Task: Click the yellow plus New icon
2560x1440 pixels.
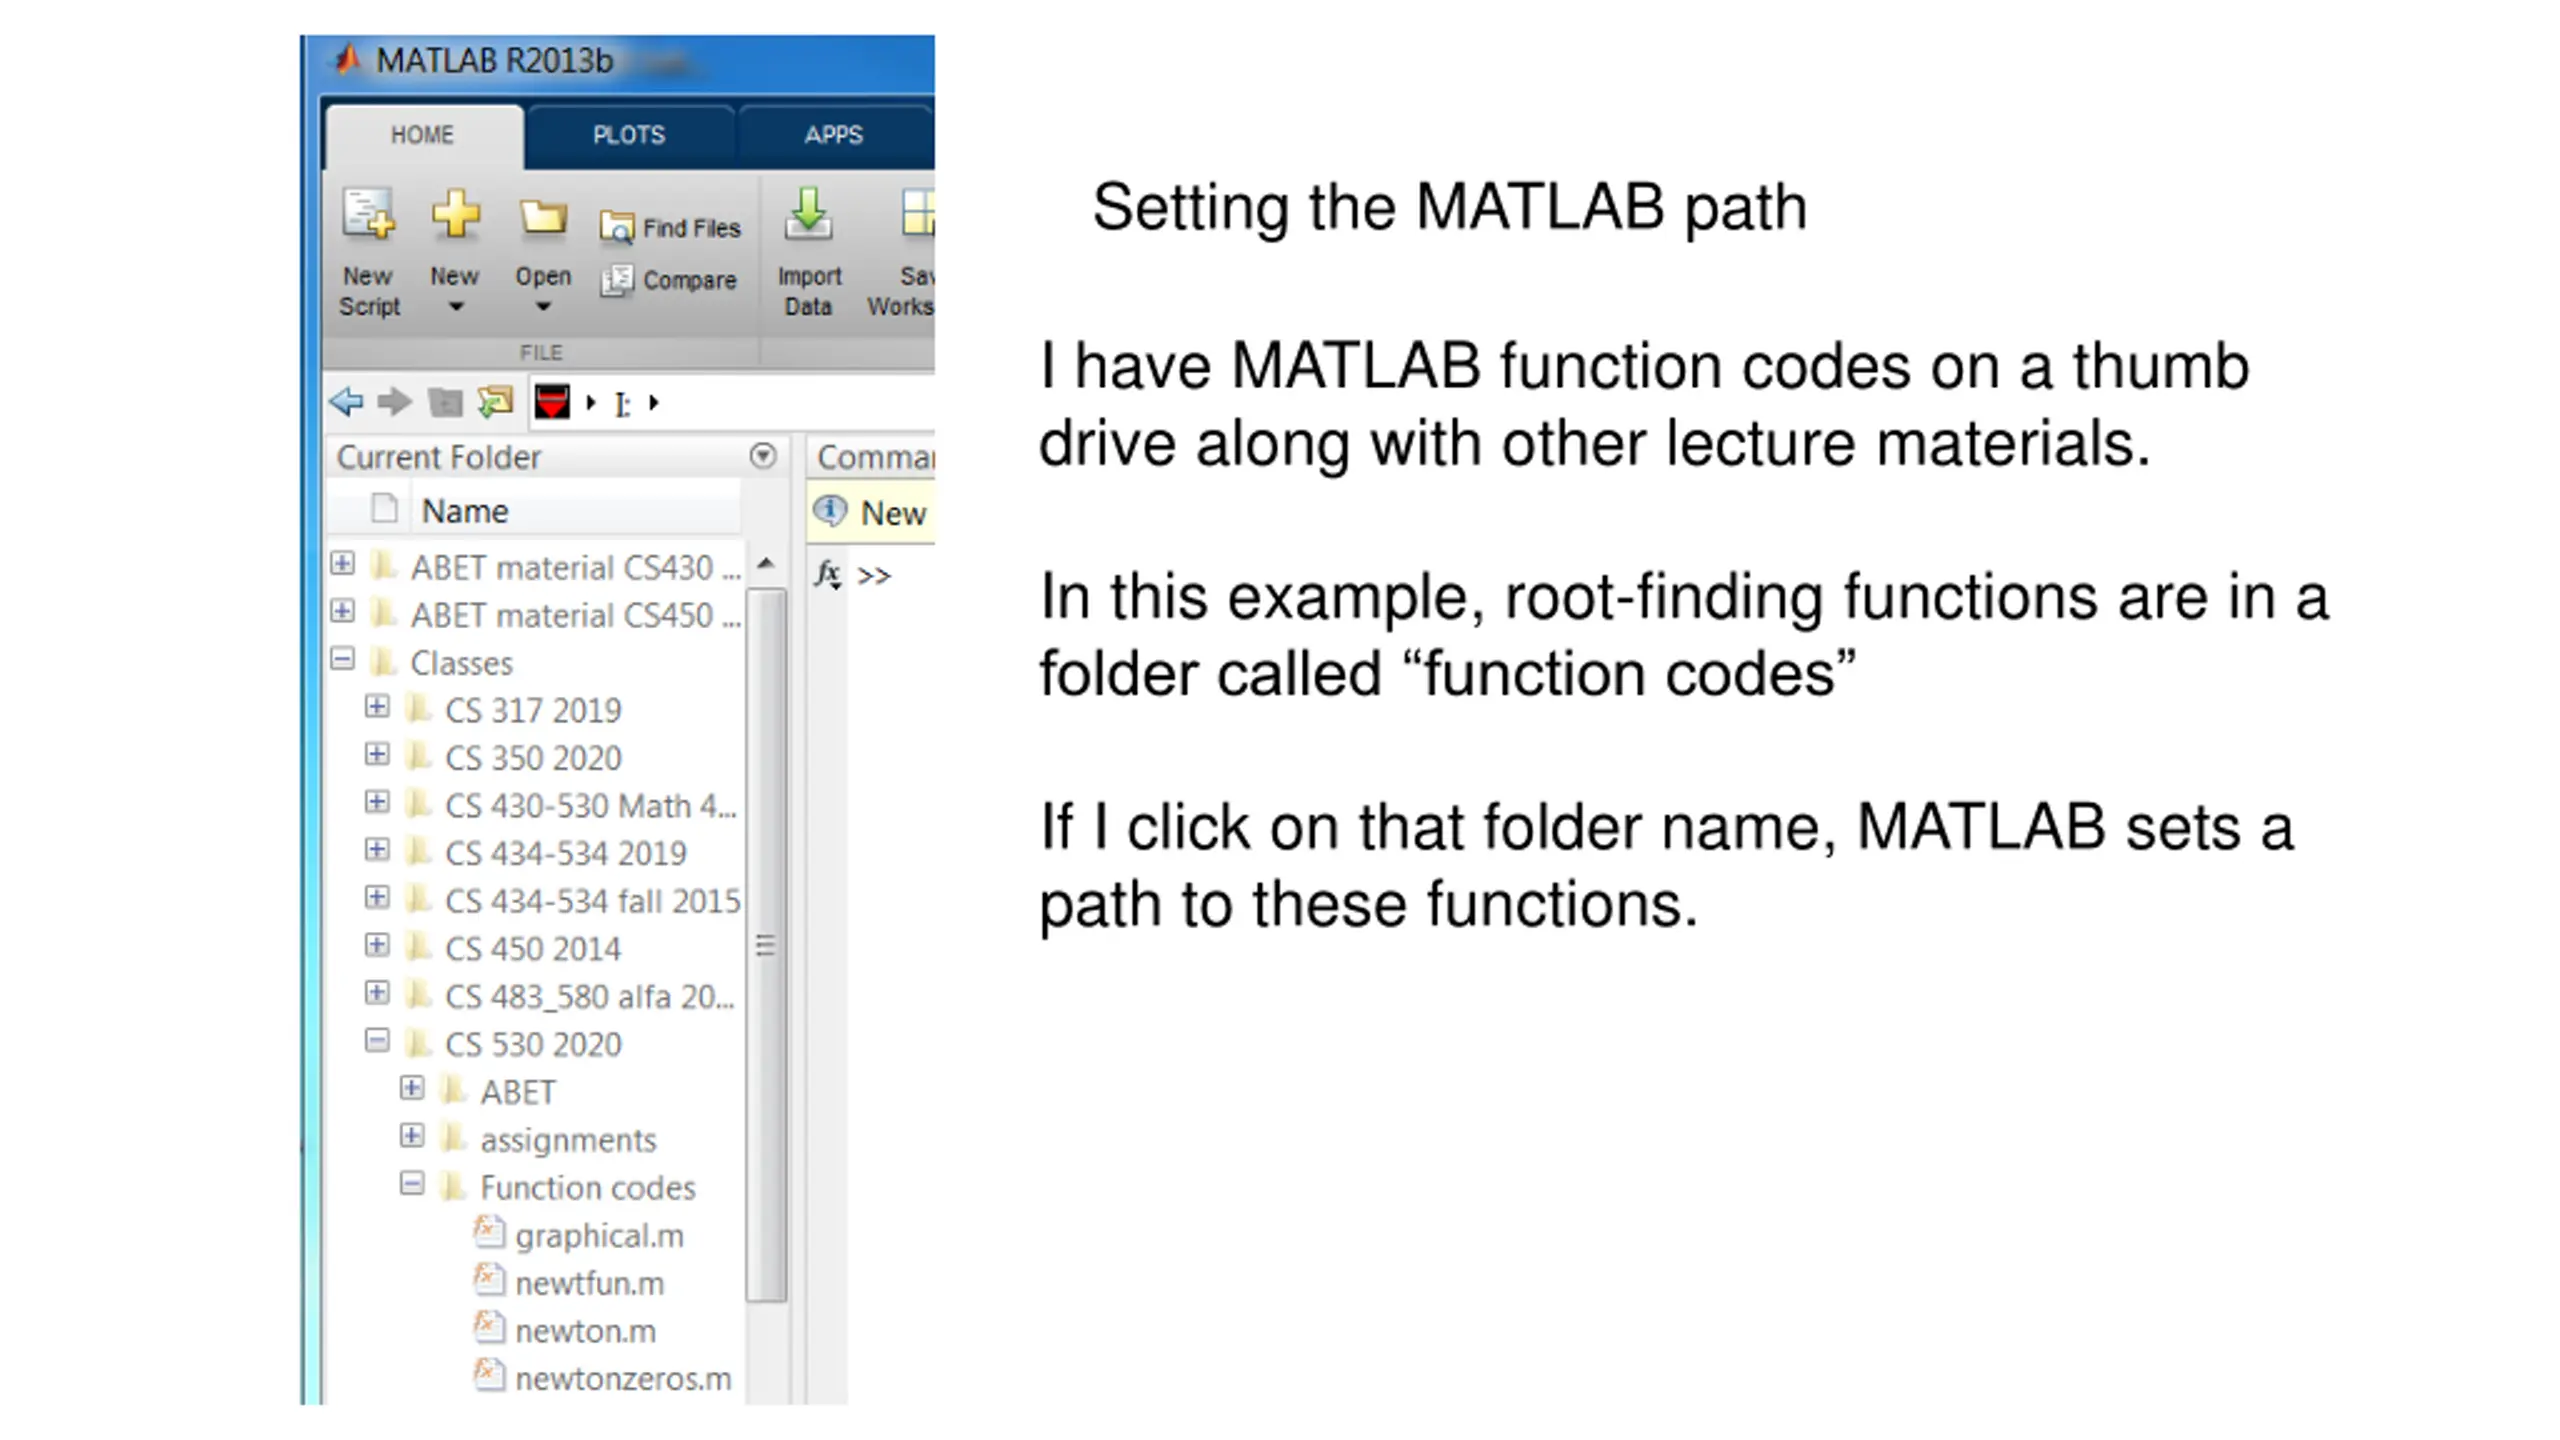Action: click(455, 215)
